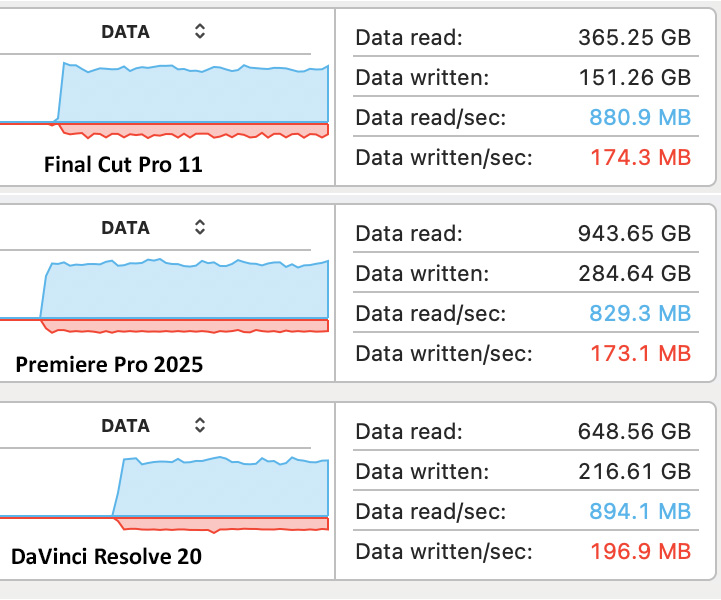Click the Premiere Pro 2025 label

(x=109, y=364)
